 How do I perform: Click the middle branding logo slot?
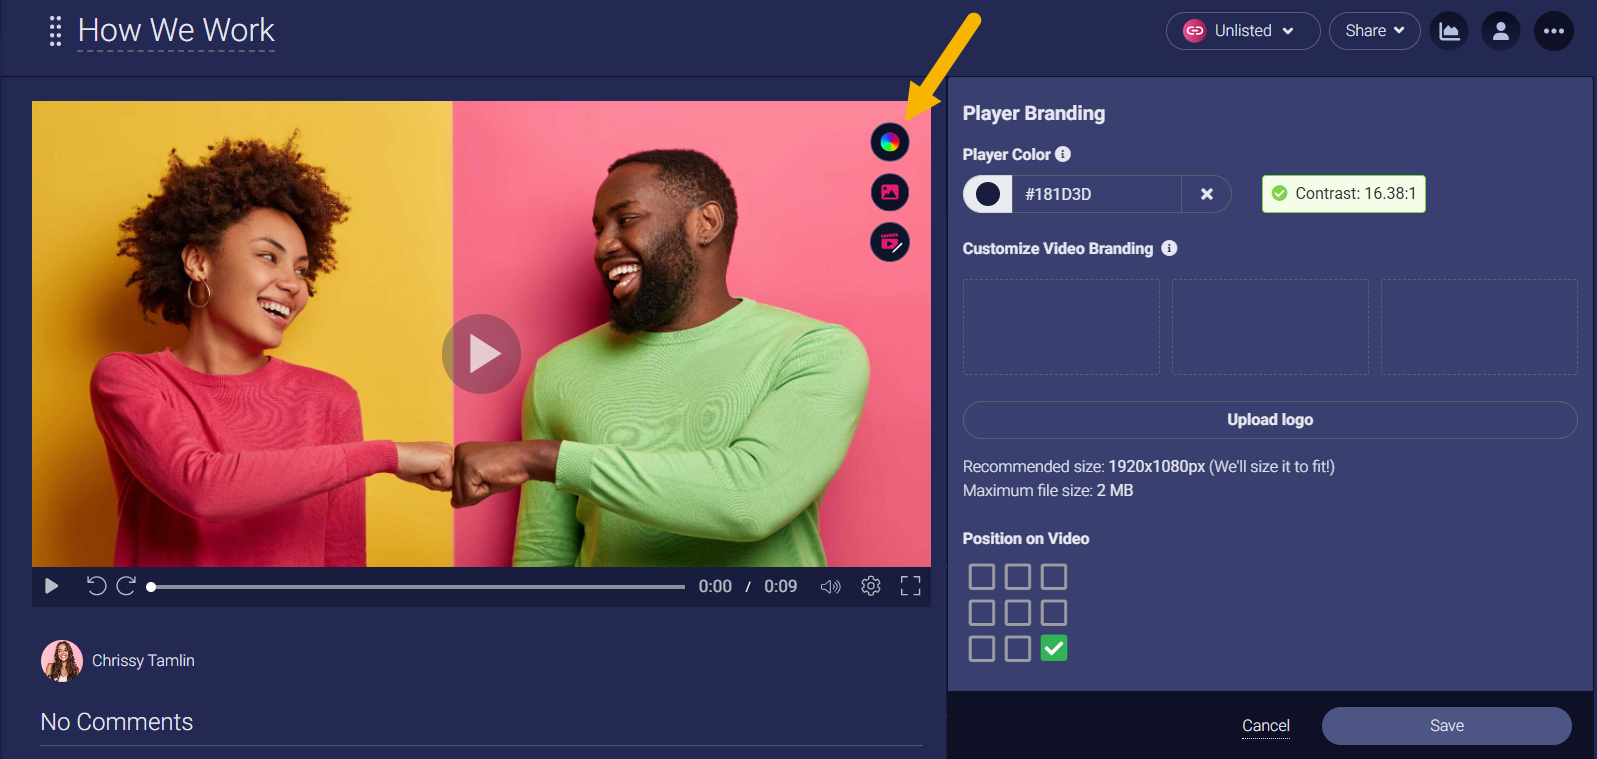coord(1270,327)
